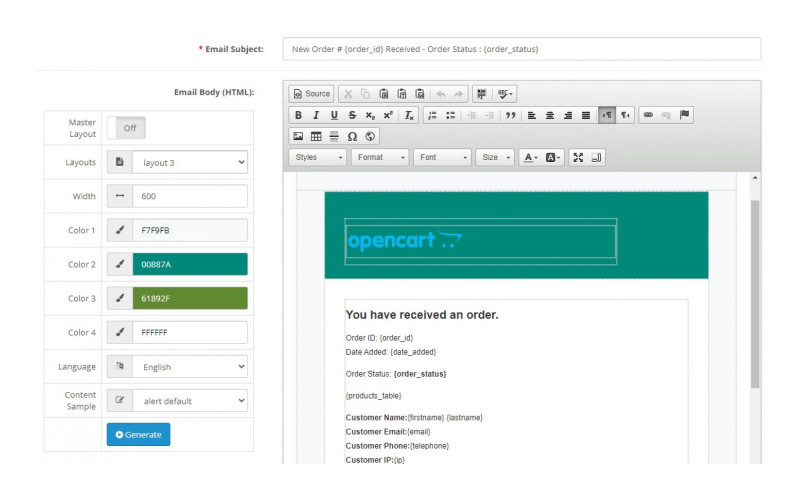This screenshot has height=500, width=800.
Task: Open the Size dropdown
Action: 495,158
